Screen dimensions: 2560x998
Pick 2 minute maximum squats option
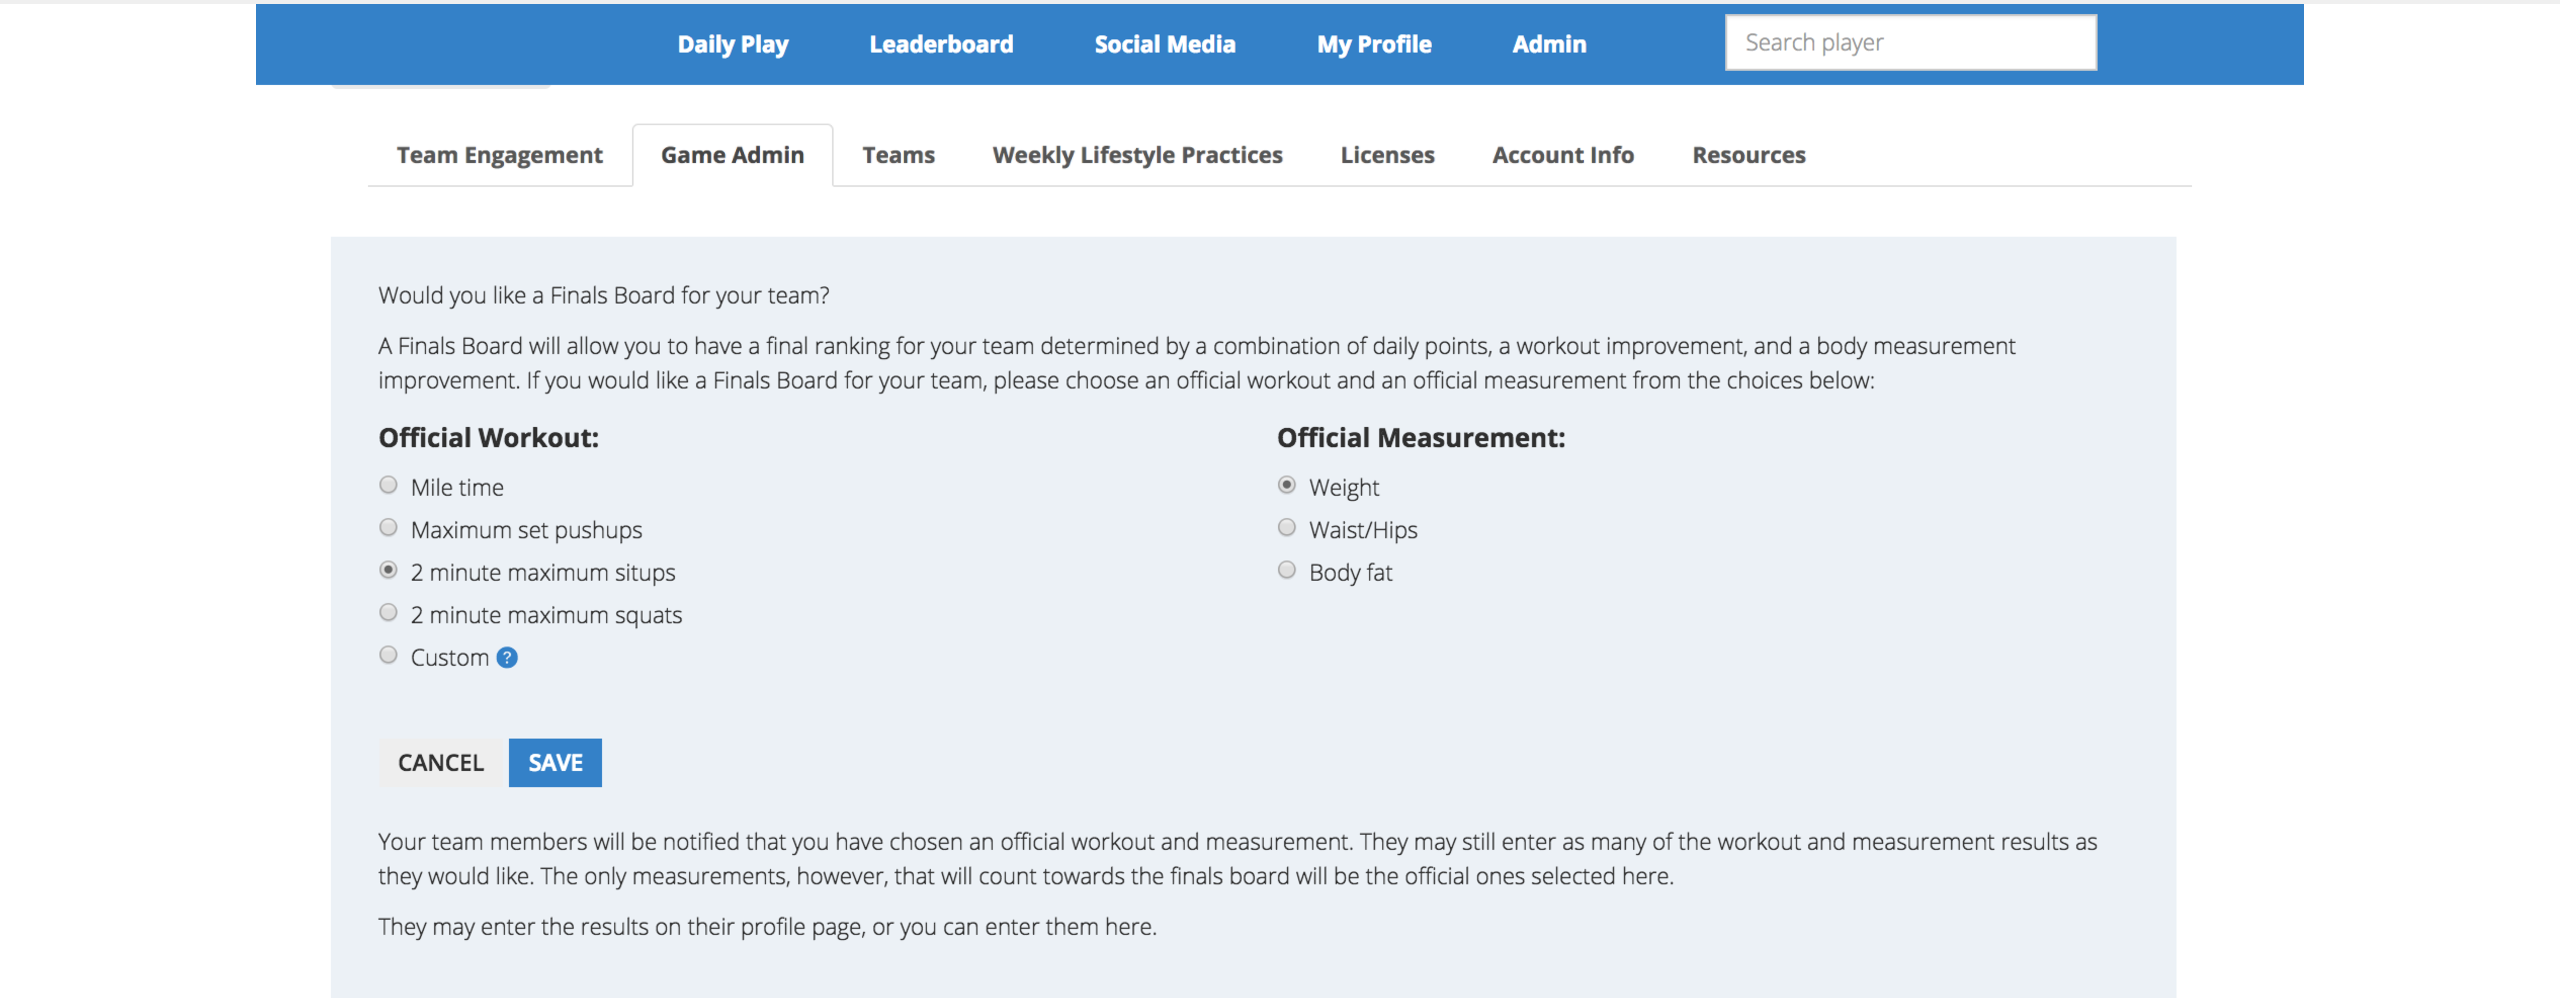[389, 613]
